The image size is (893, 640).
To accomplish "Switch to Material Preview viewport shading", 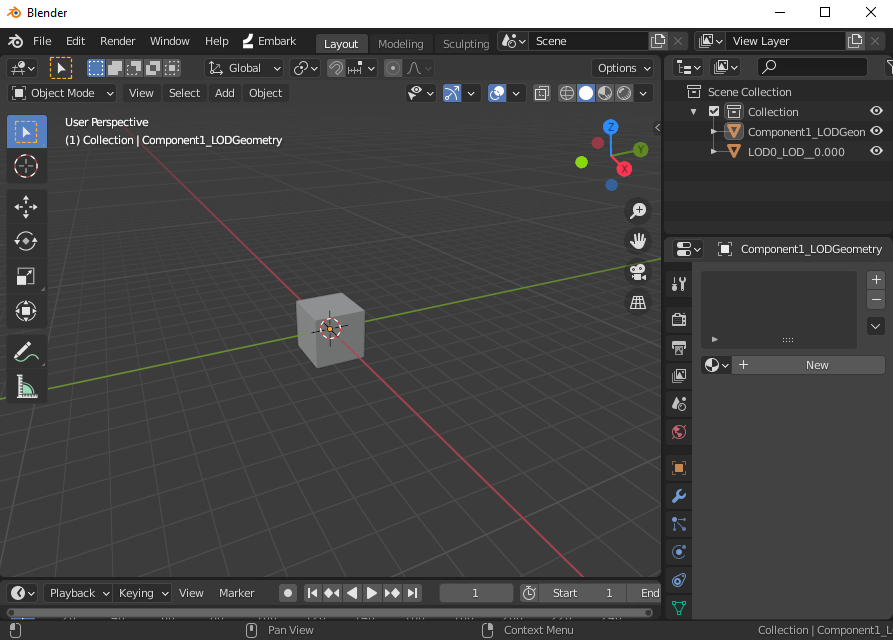I will [603, 92].
